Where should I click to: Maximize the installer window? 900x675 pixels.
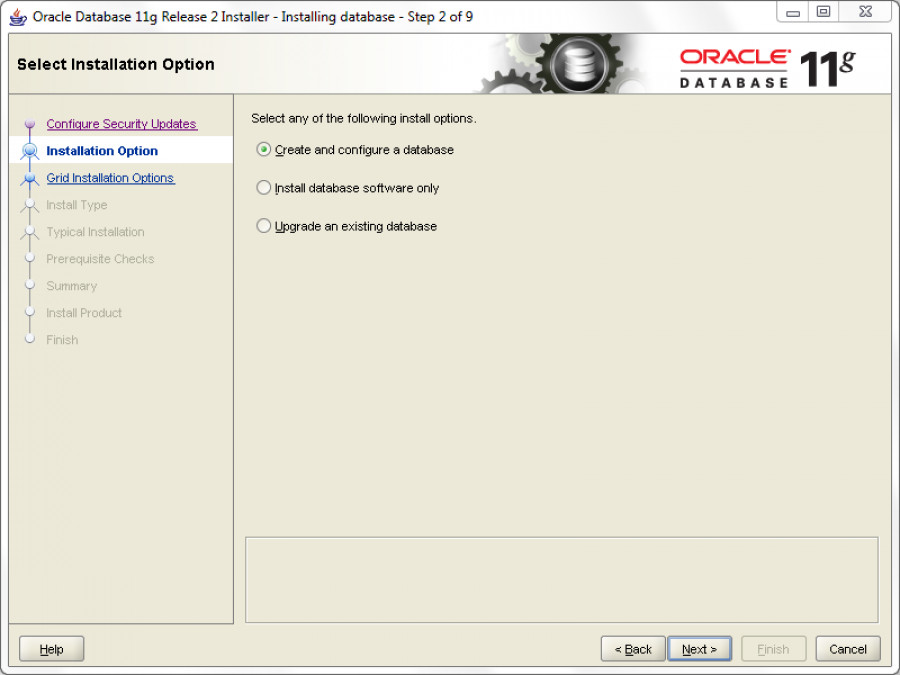[x=823, y=13]
